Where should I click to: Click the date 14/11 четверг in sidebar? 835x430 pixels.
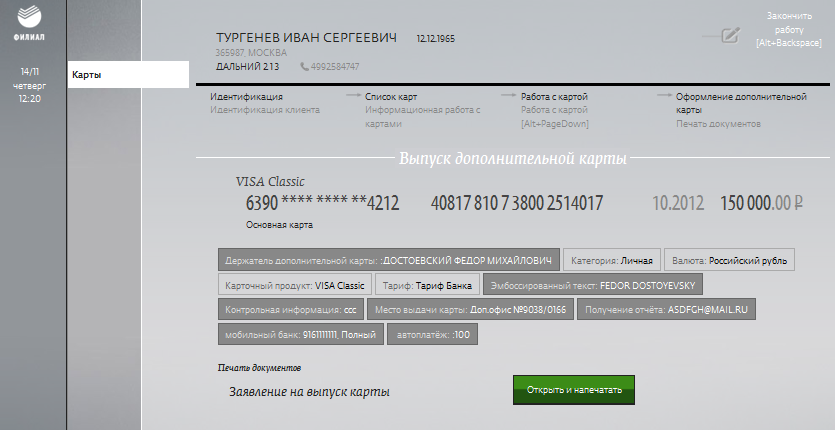[30, 78]
